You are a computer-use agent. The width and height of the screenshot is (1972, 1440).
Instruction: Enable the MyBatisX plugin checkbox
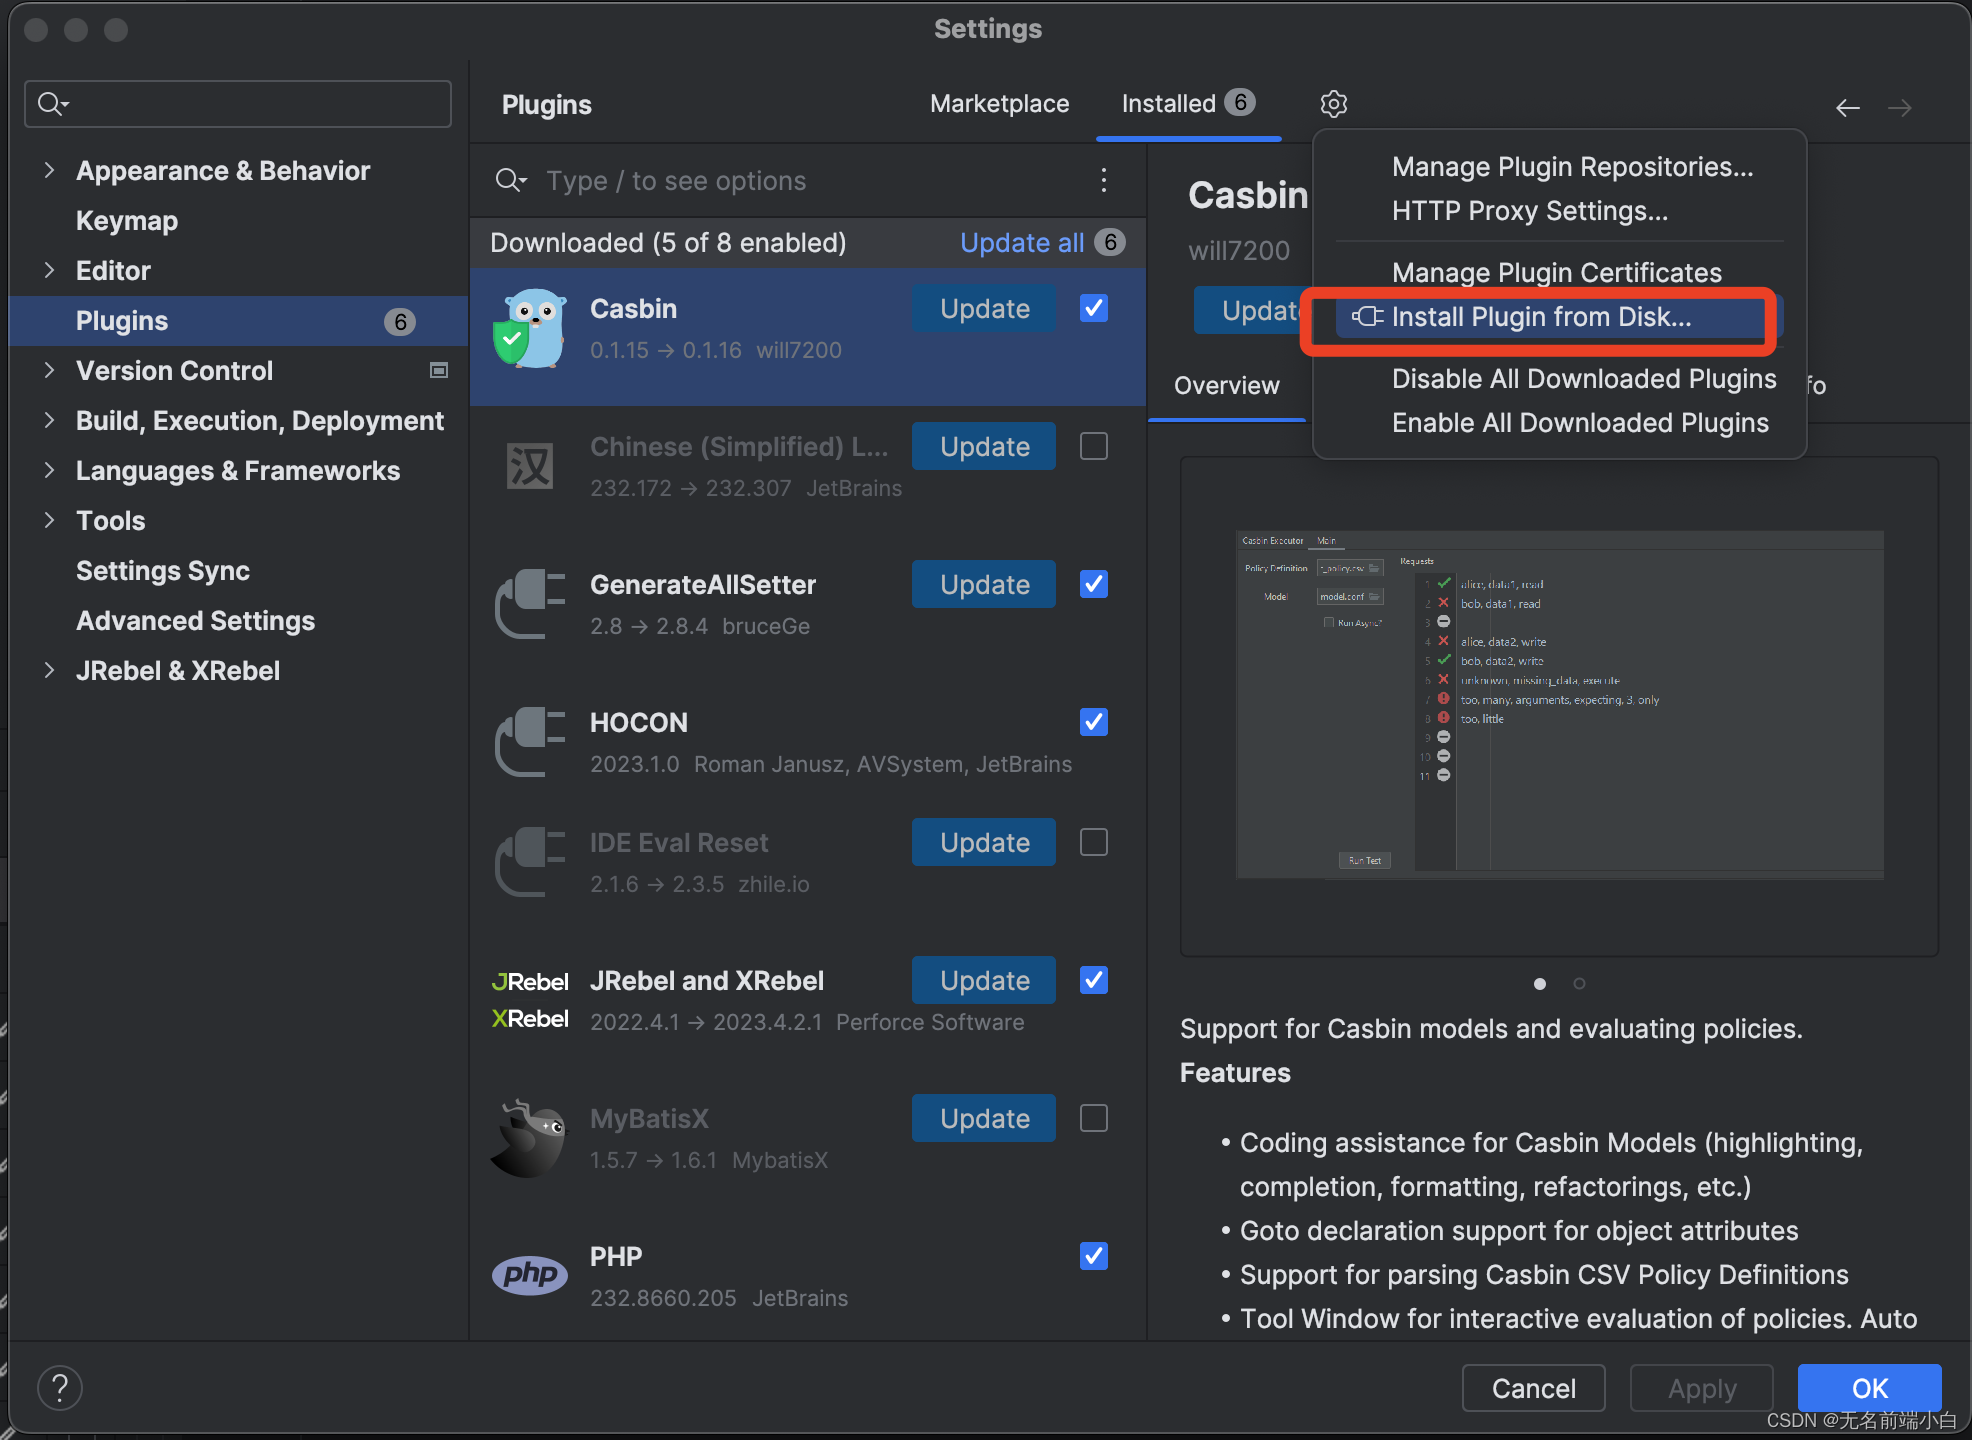click(x=1093, y=1118)
